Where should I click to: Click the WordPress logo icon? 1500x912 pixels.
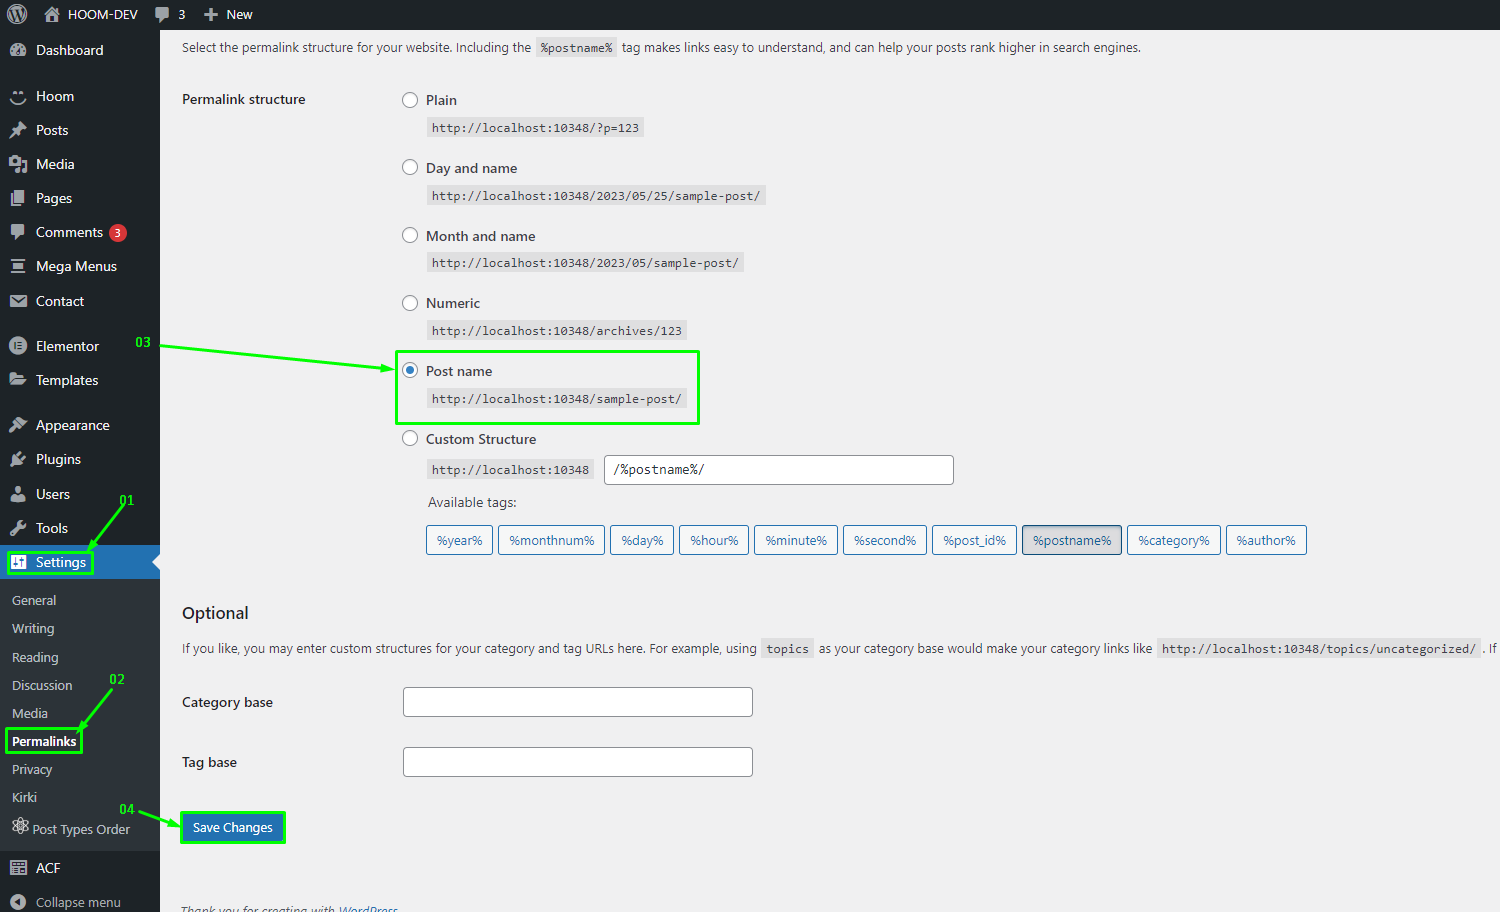pos(17,15)
